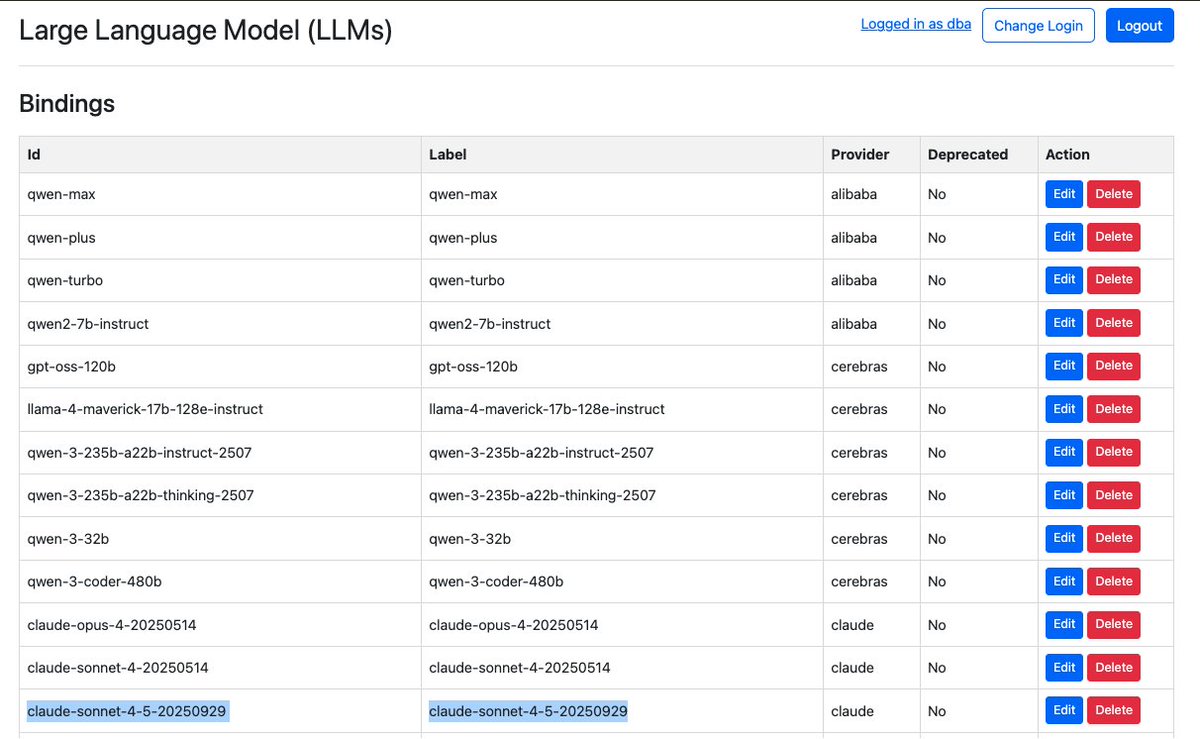Delete the qwen-max binding
The width and height of the screenshot is (1200, 739).
point(1114,194)
